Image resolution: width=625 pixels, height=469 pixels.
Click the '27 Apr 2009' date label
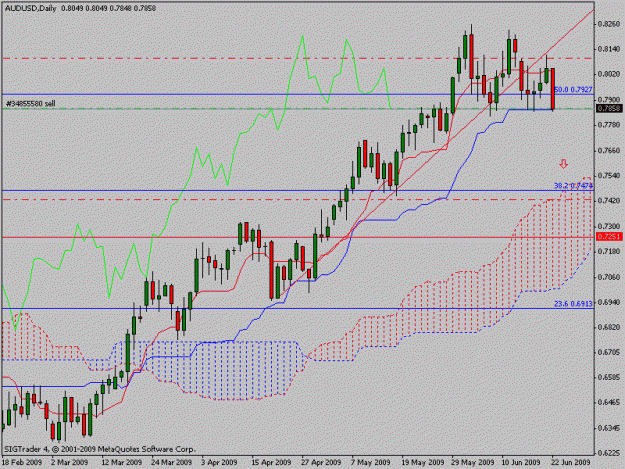321,463
